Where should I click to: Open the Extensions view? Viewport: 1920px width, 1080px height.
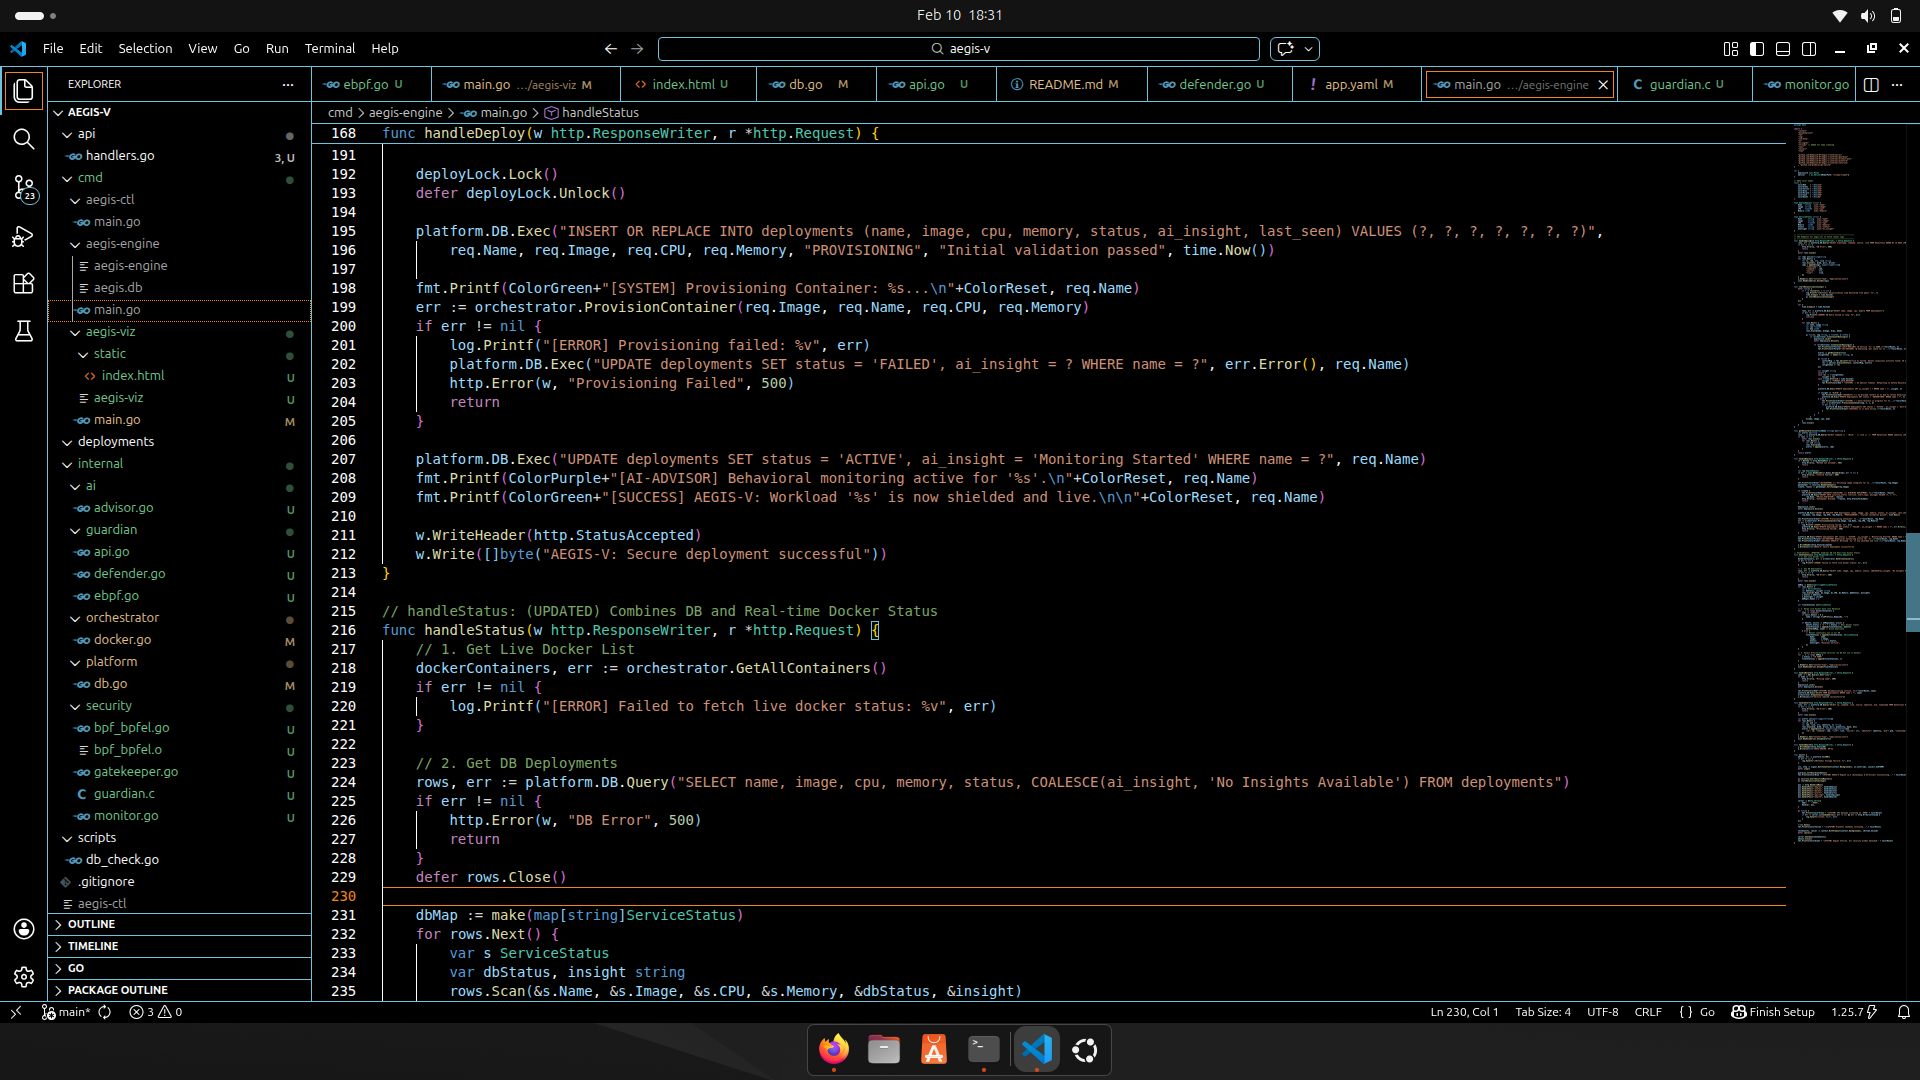[x=24, y=284]
